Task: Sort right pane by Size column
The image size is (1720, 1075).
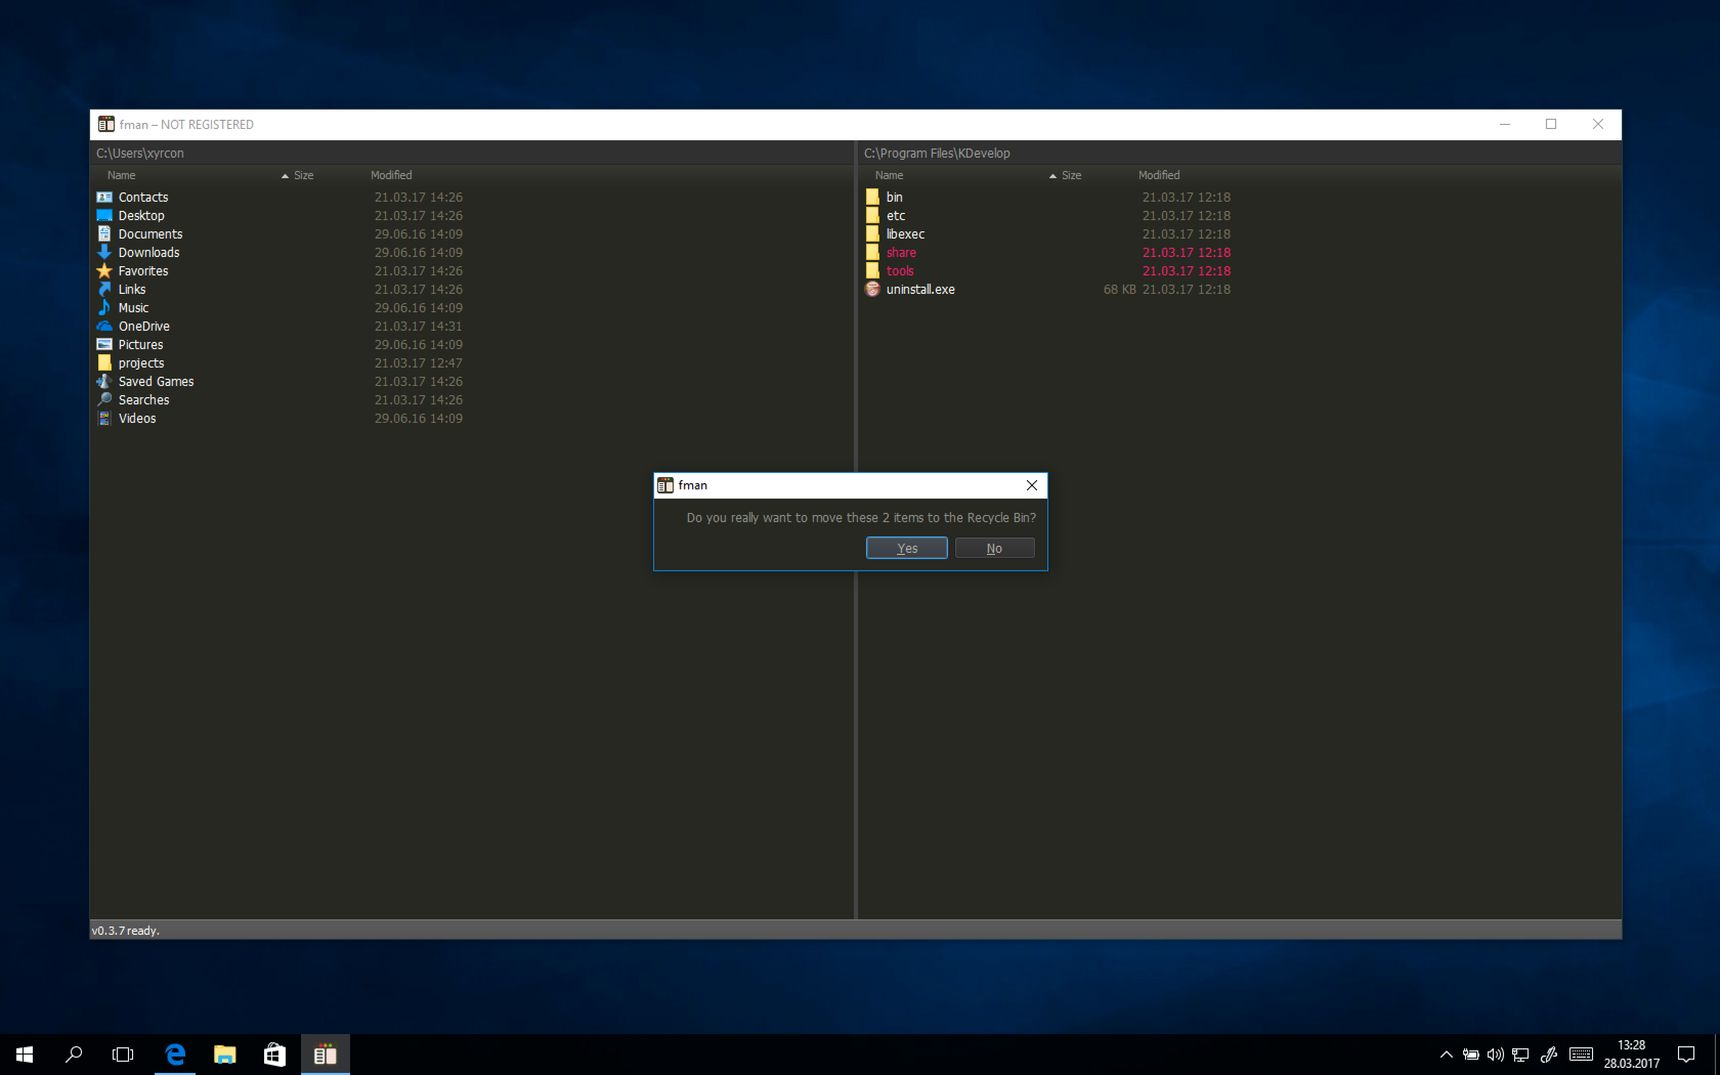Action: (1071, 175)
